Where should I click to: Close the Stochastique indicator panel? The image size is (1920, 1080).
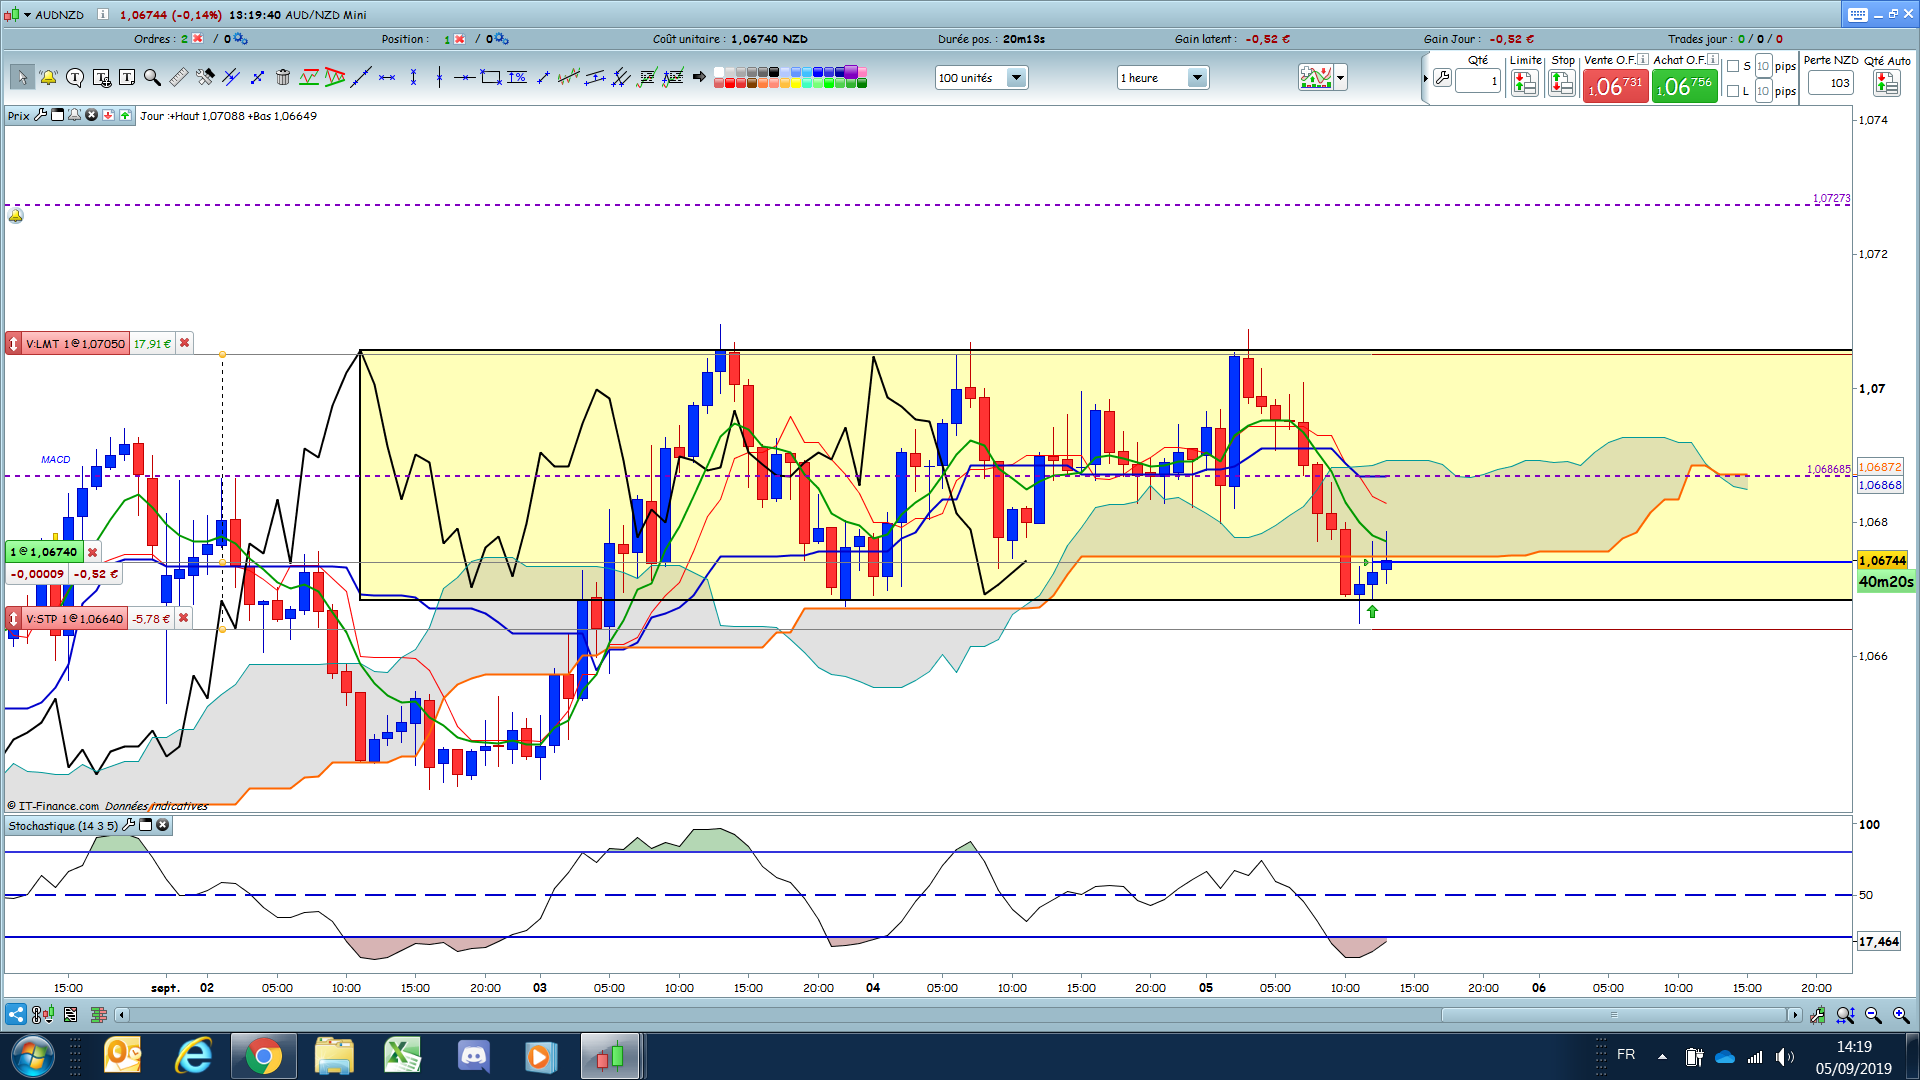click(x=163, y=825)
